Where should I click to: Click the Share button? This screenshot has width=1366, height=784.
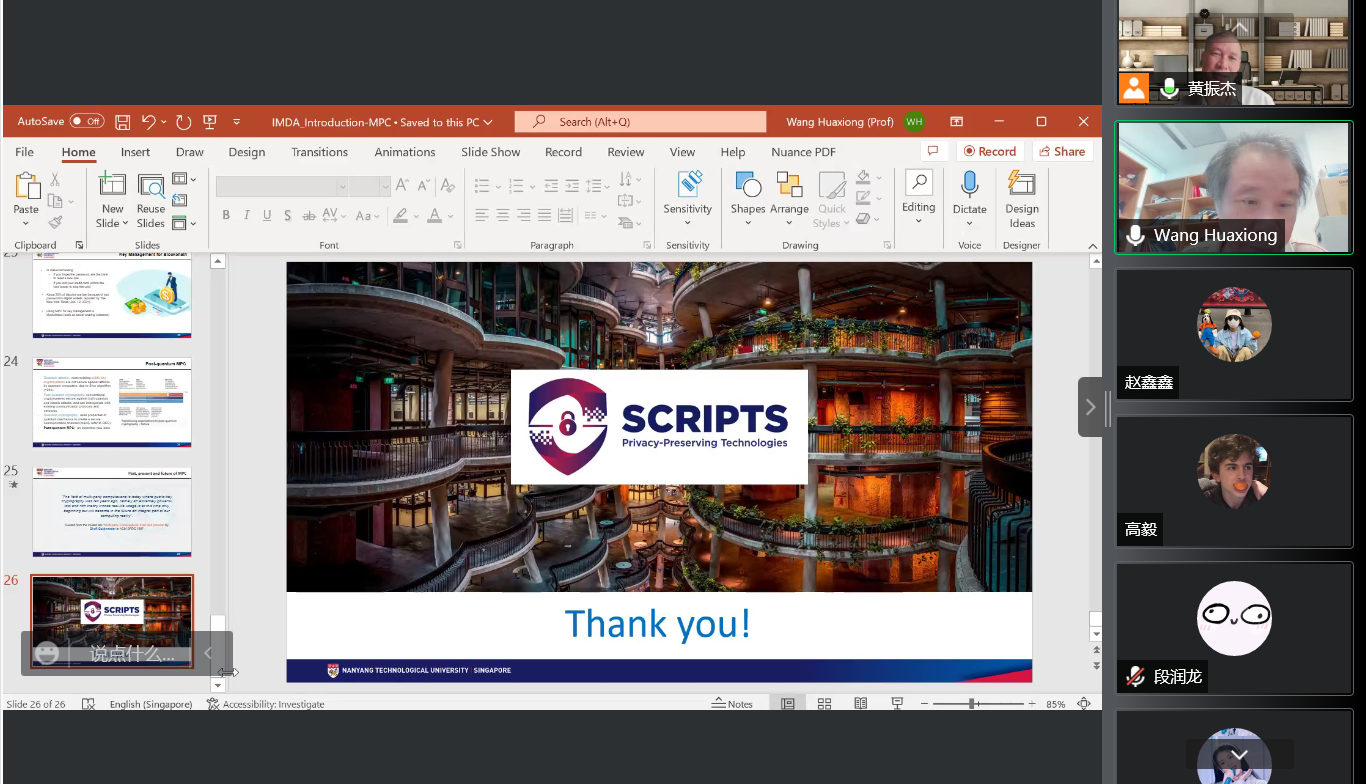pos(1061,151)
